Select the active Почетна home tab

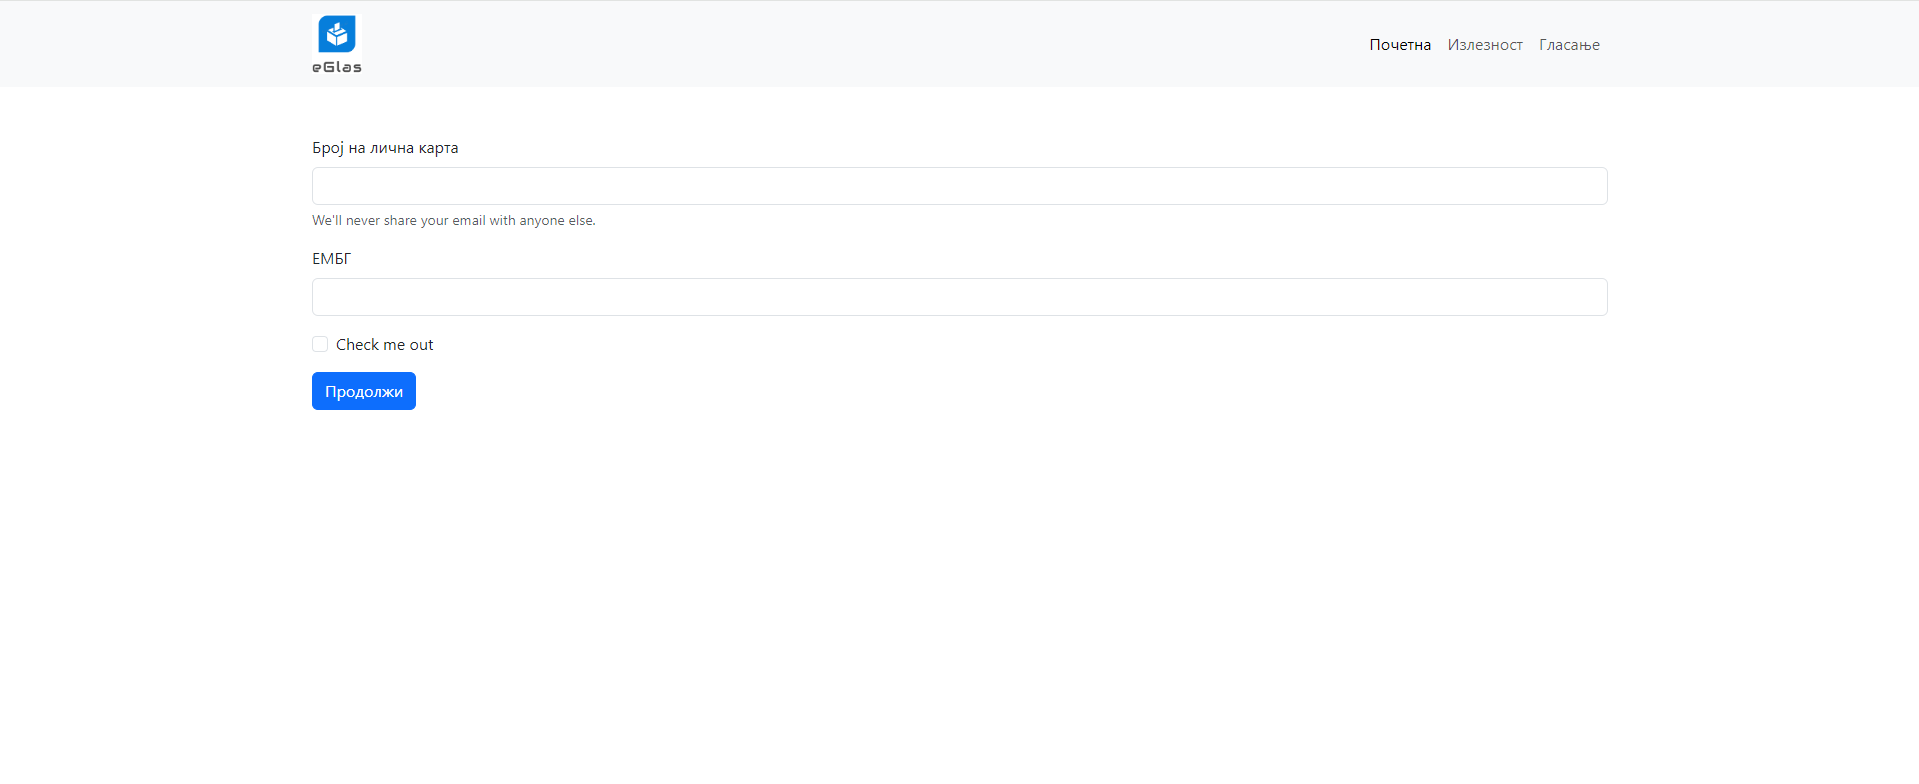point(1400,45)
